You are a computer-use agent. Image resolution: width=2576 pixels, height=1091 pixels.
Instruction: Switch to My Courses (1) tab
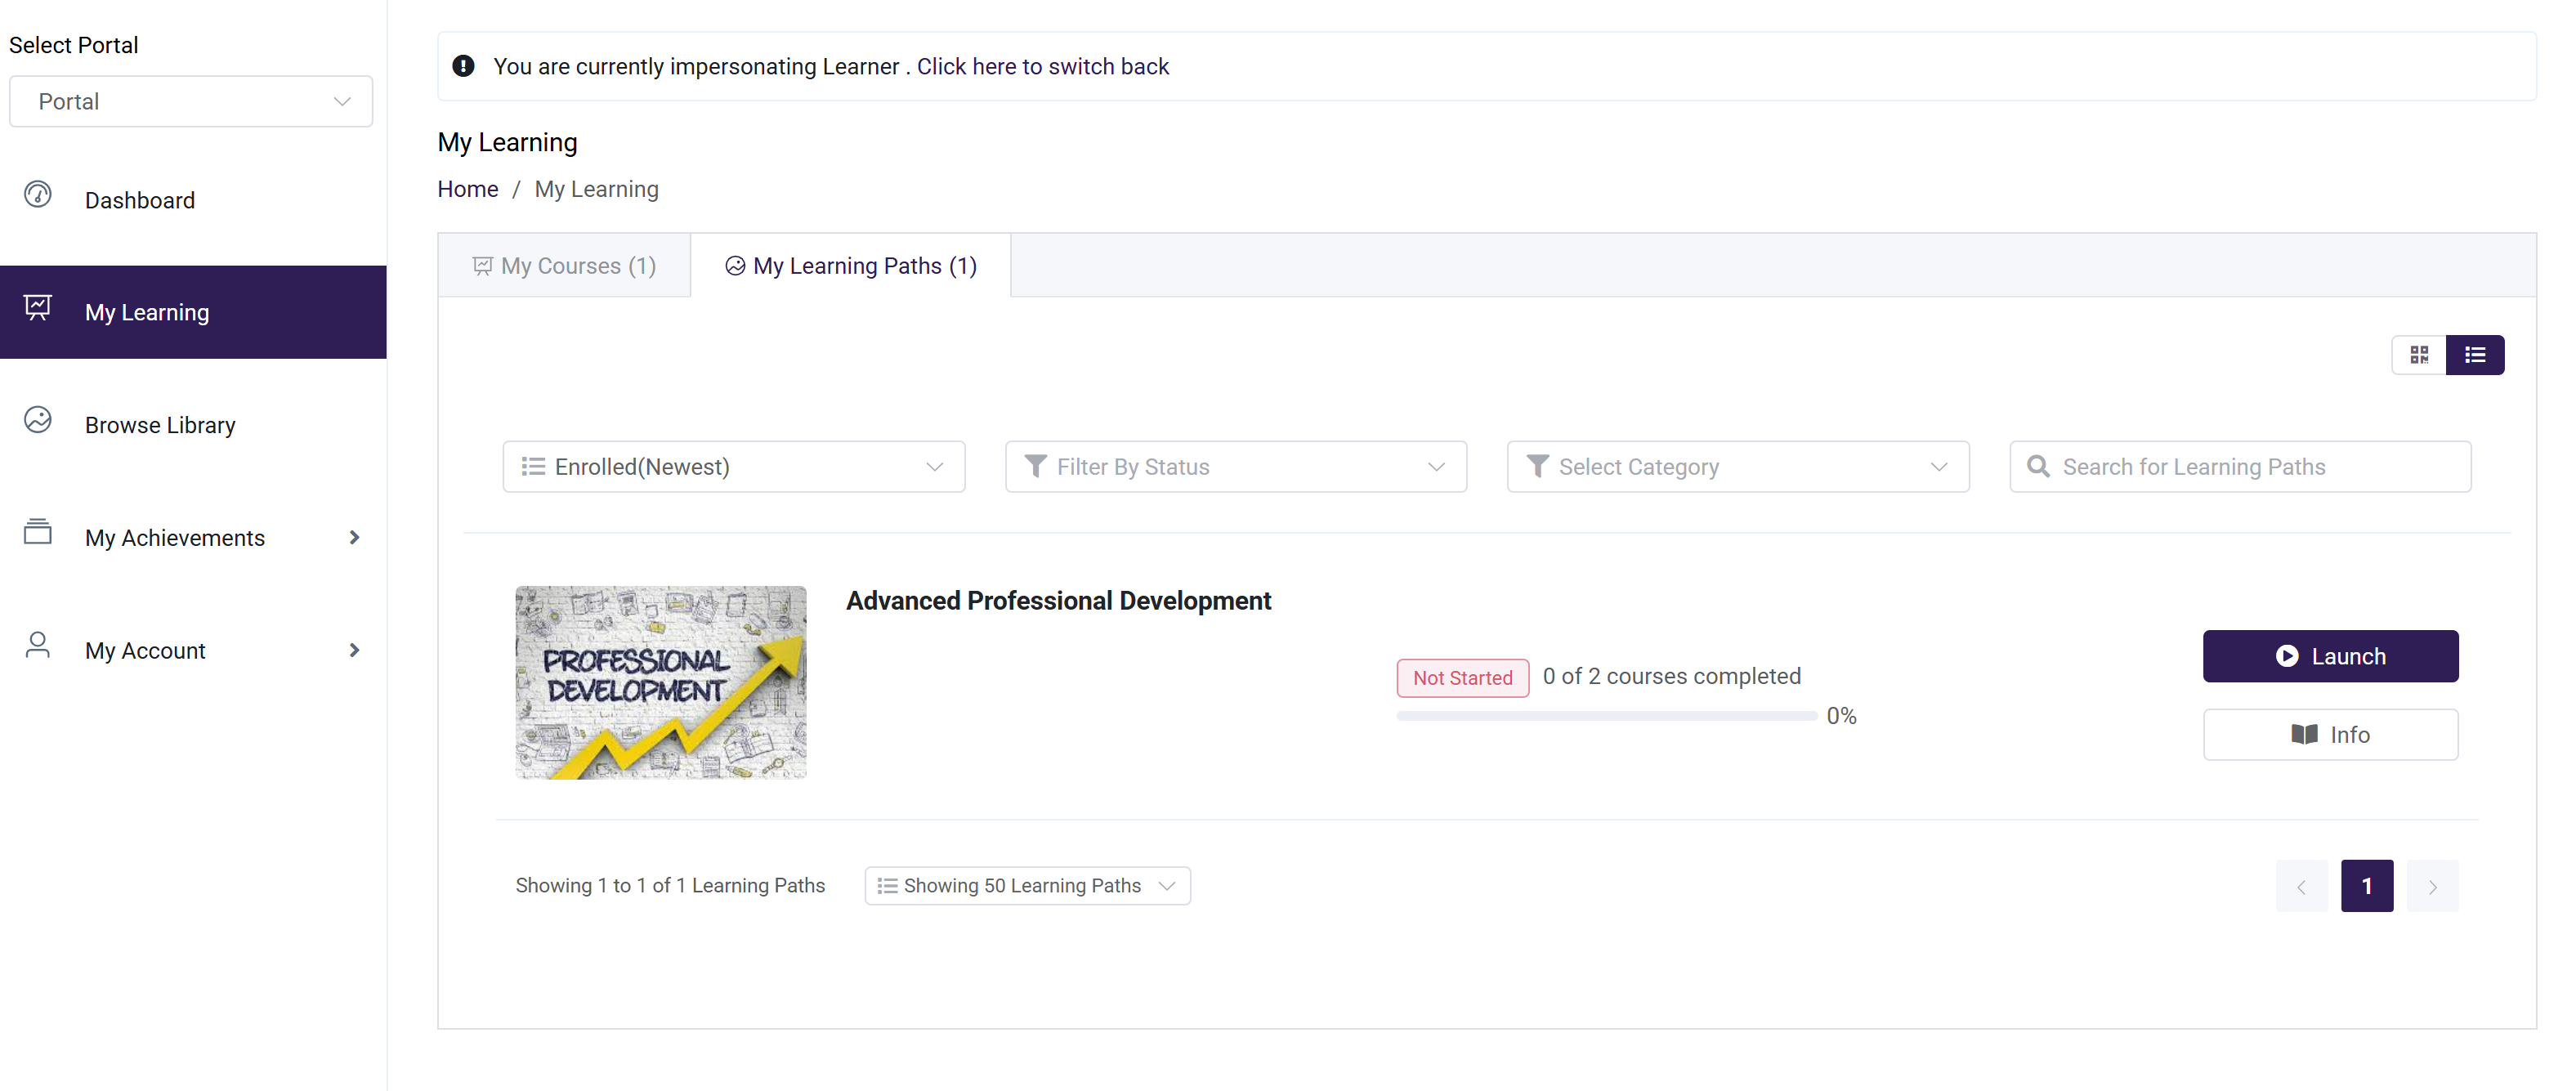tap(564, 266)
